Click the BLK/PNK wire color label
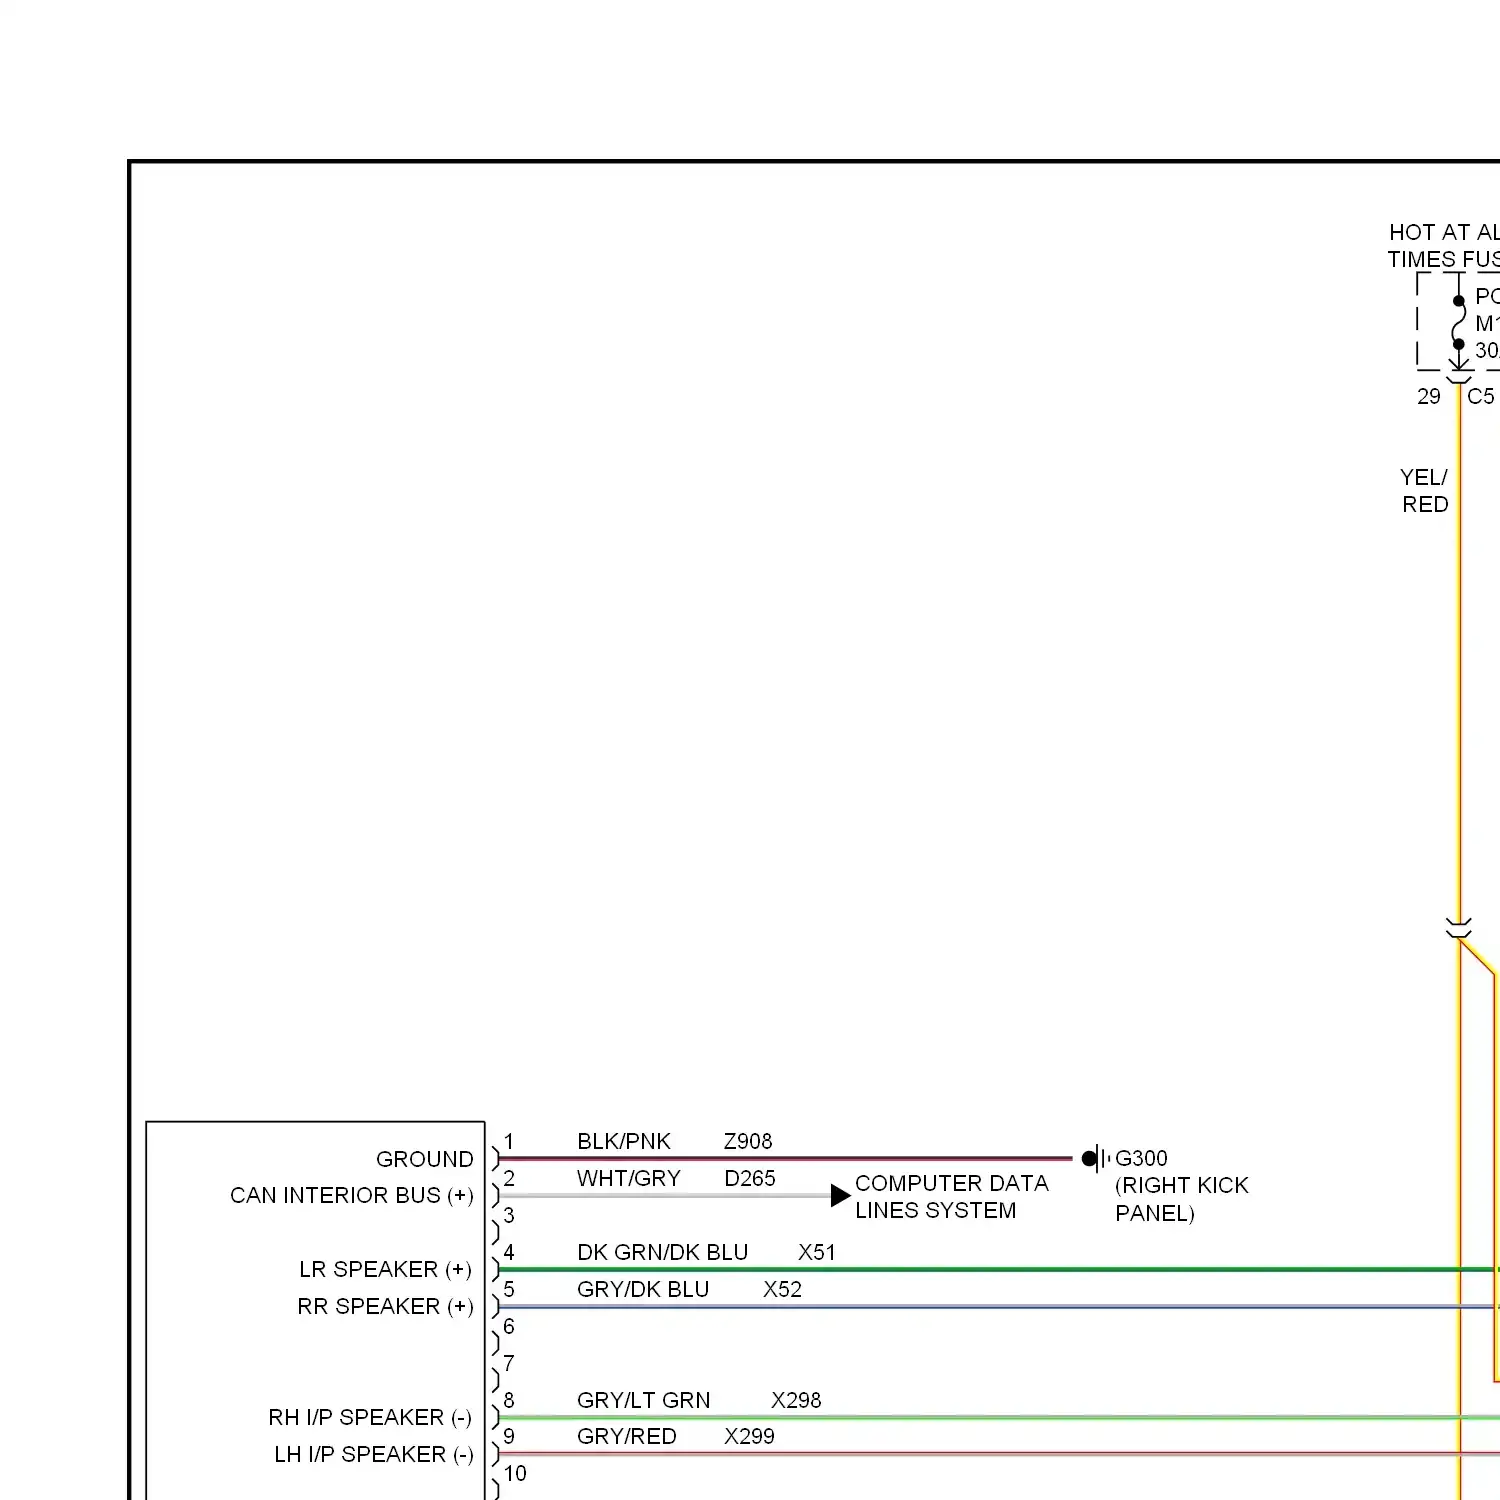Screen dimensions: 1500x1500 (x=623, y=1141)
